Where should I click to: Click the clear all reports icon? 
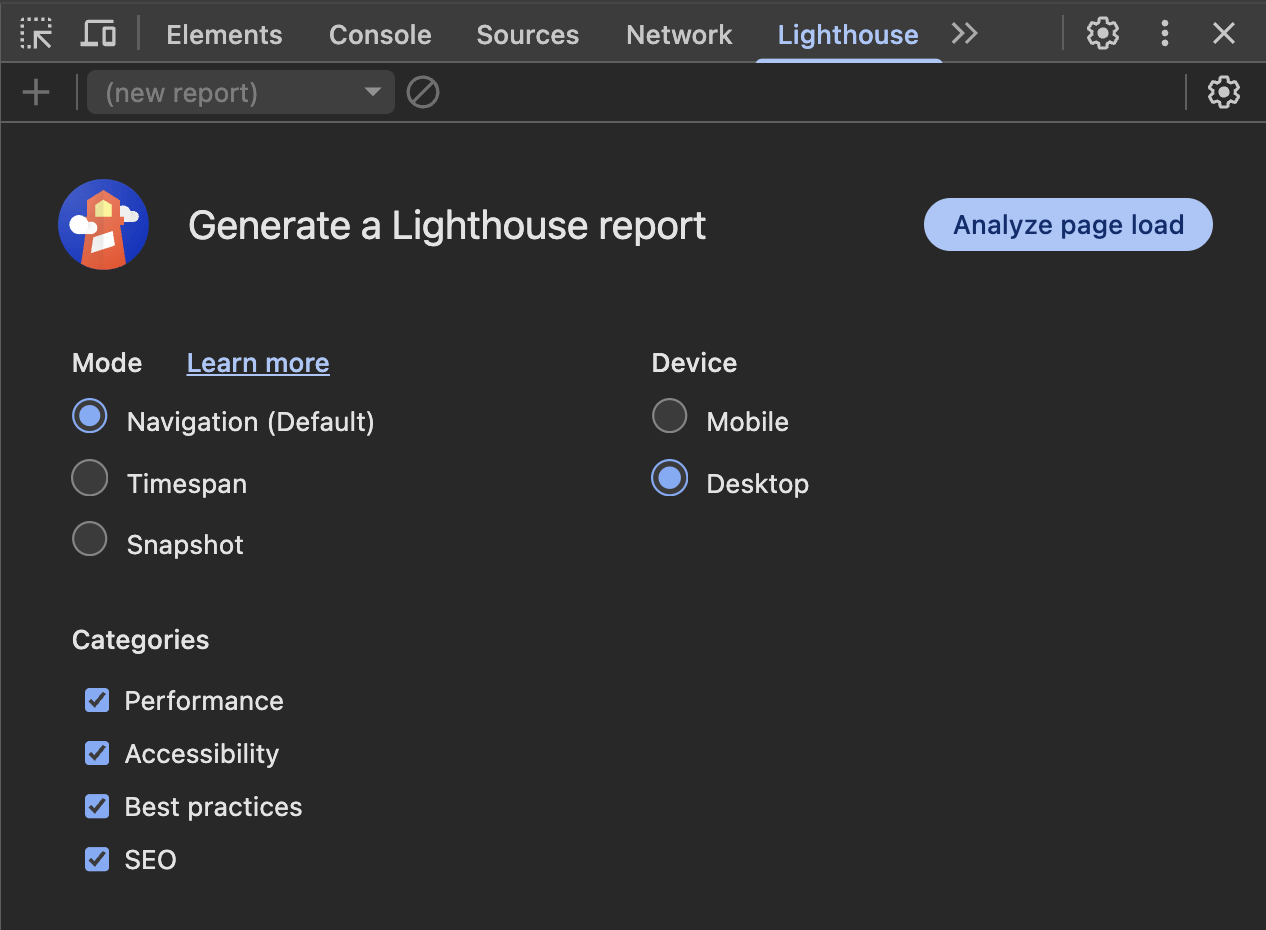pos(423,93)
